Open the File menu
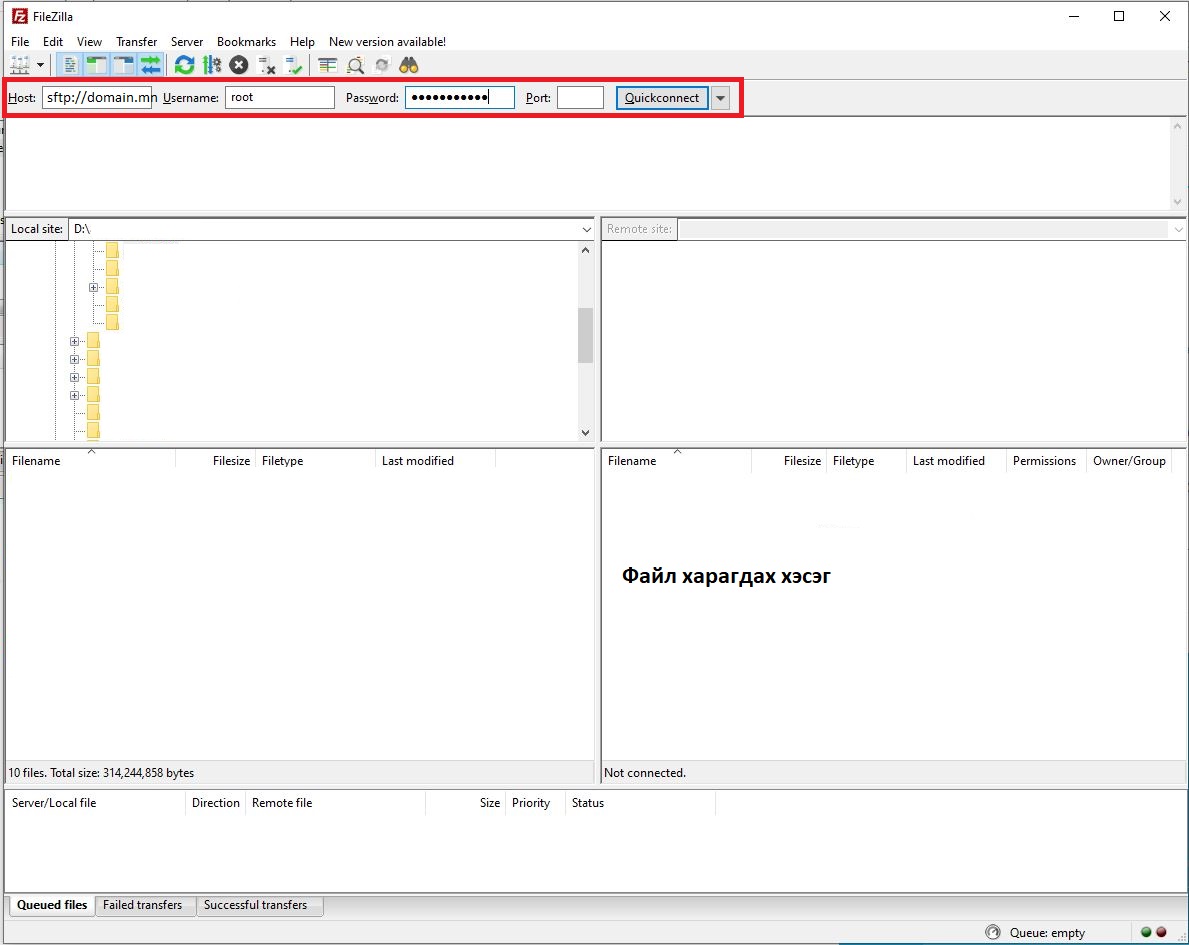The height and width of the screenshot is (945, 1189). (20, 42)
